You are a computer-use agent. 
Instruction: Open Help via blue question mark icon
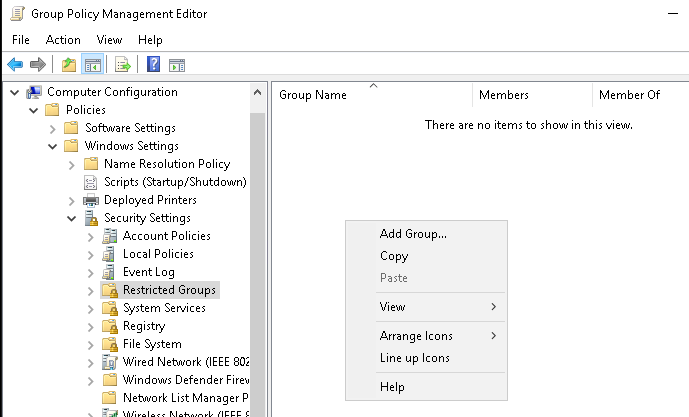(153, 65)
